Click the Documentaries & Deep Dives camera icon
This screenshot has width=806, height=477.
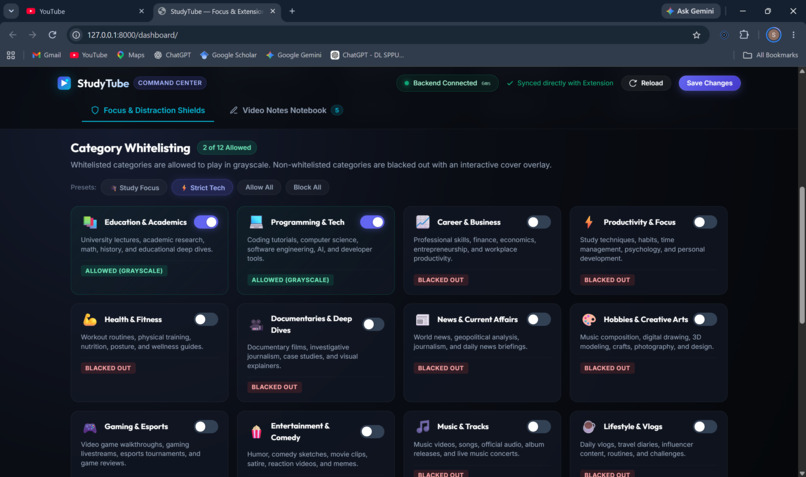(x=256, y=324)
